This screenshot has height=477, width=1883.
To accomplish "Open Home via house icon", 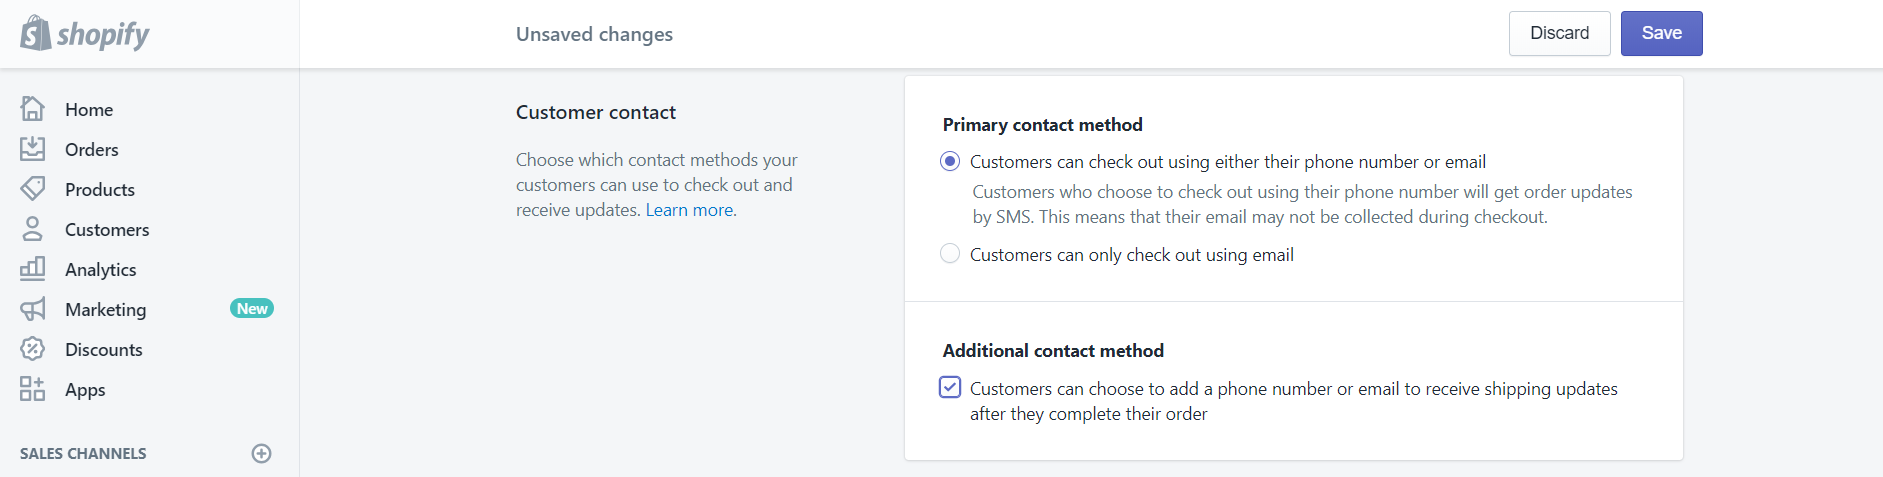I will click(x=33, y=108).
